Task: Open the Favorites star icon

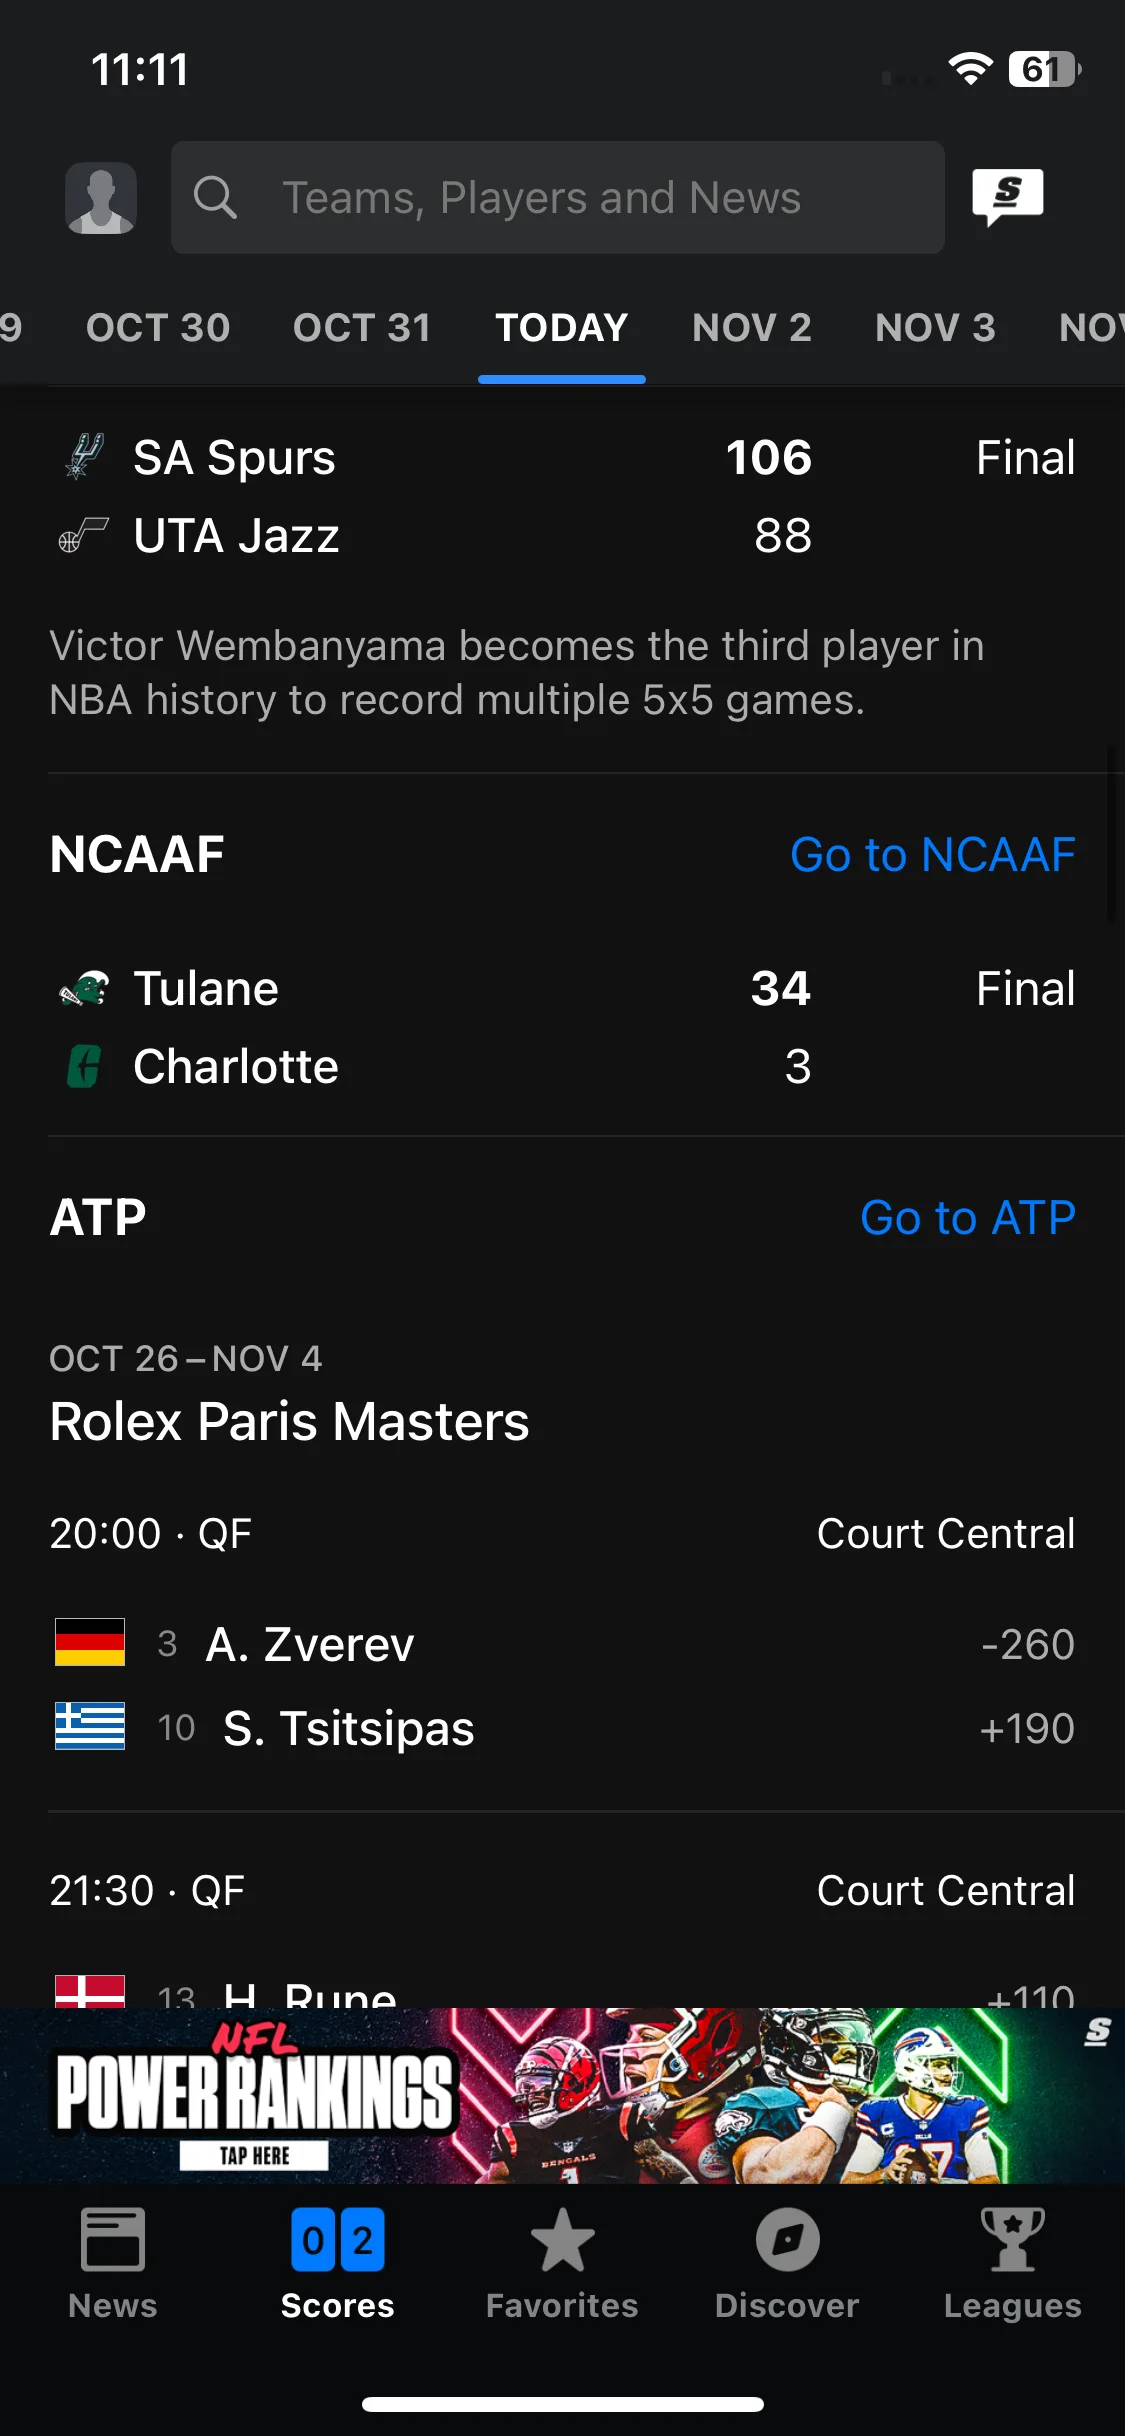Action: click(562, 2240)
